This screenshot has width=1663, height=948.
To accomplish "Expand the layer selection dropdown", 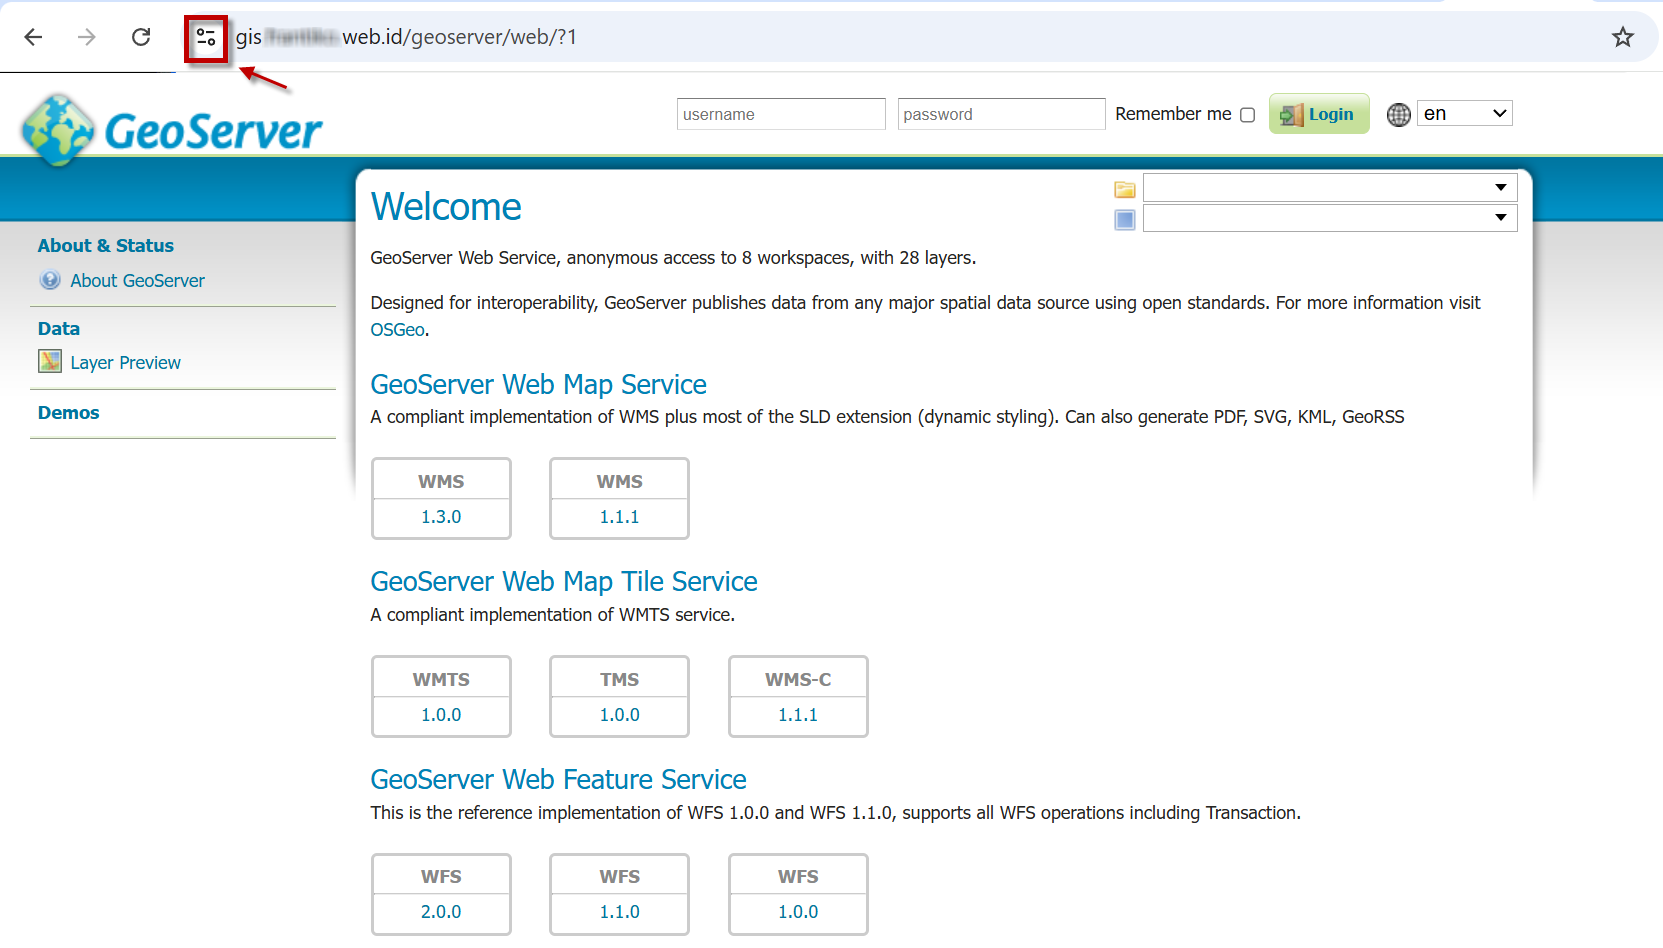I will 1329,218.
